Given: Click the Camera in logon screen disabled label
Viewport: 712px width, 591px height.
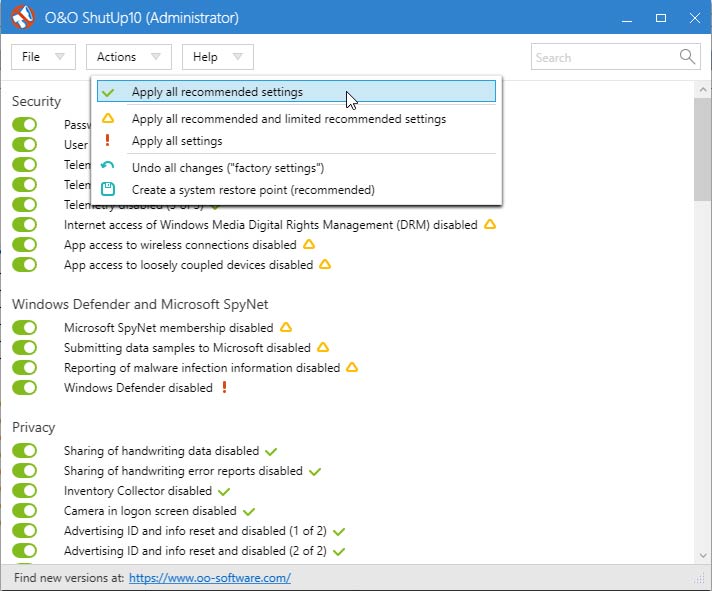Looking at the screenshot, I should click(150, 511).
